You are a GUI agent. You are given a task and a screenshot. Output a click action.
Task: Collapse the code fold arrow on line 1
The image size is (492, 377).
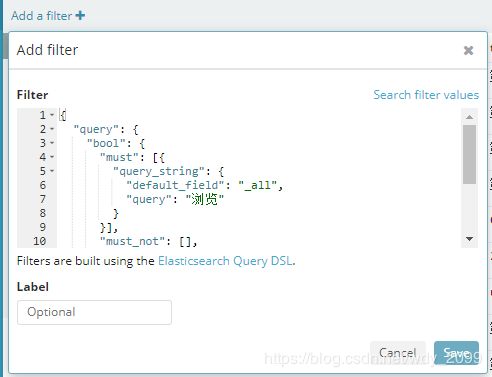tap(52, 115)
